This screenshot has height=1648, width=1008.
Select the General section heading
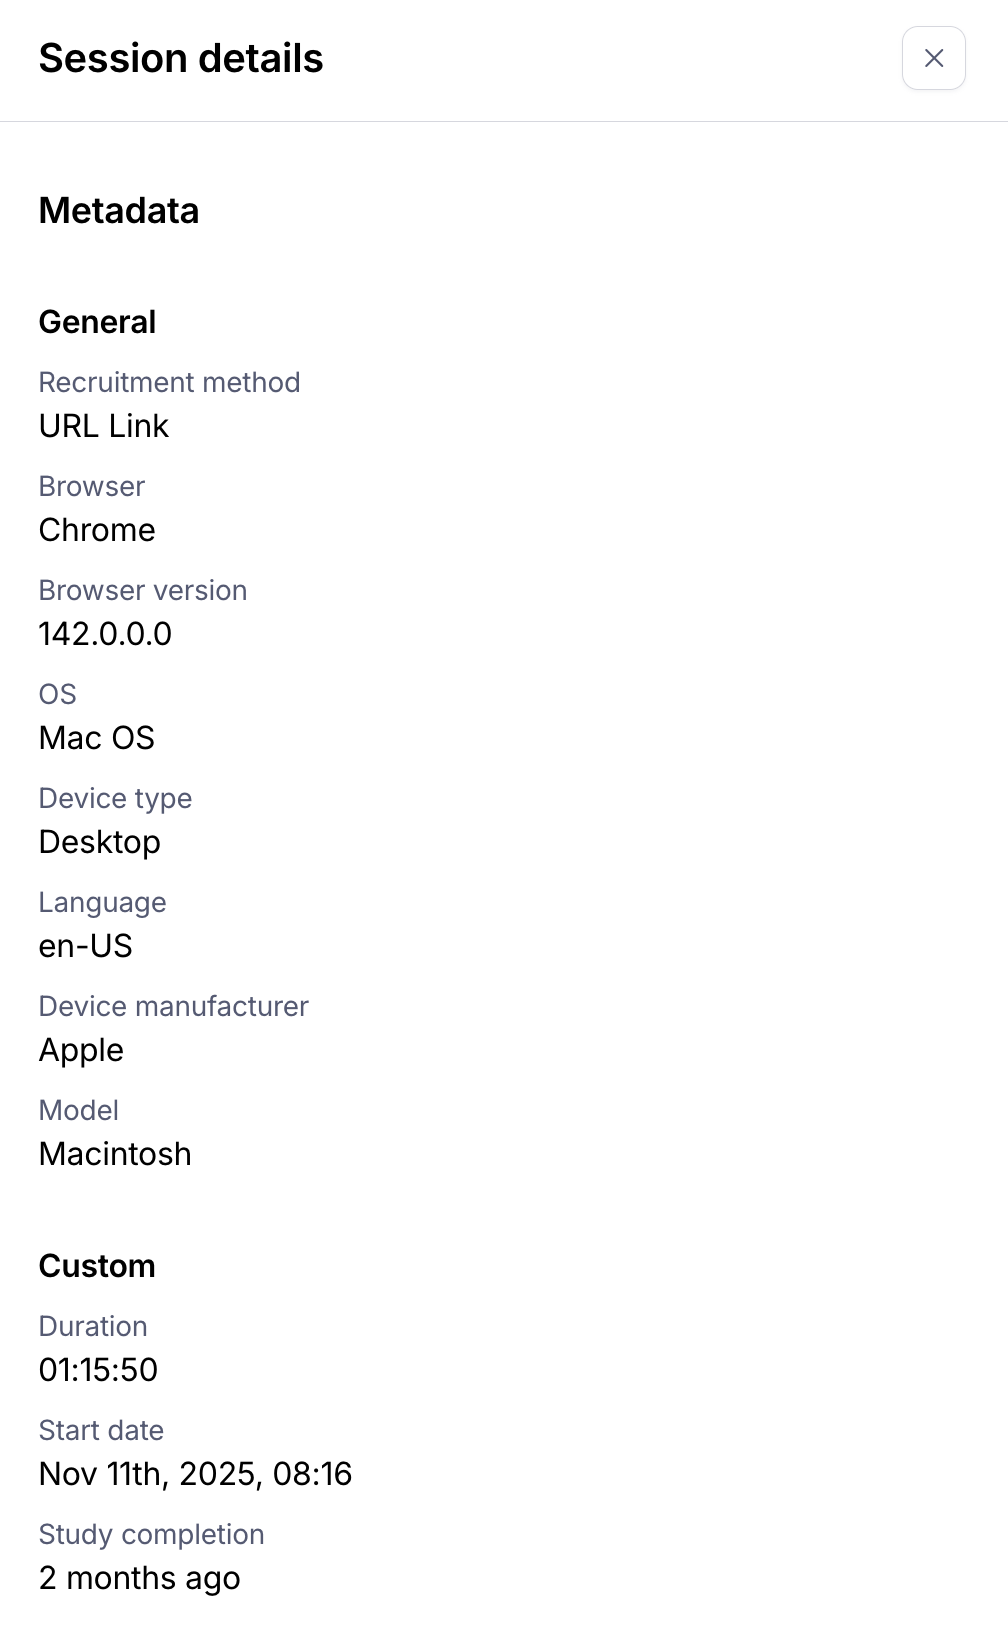97,322
